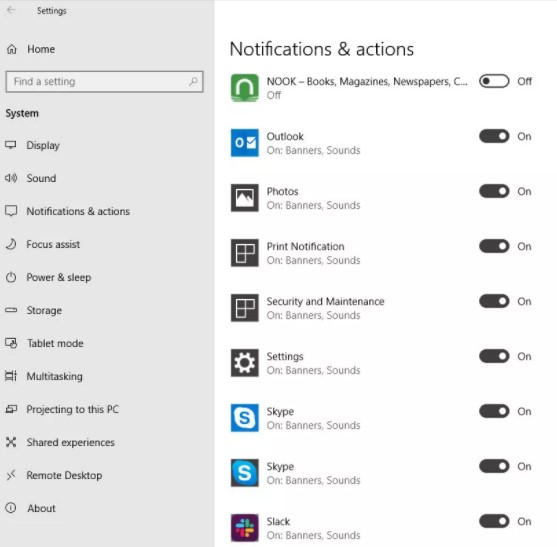Open Power & sleep settings
This screenshot has height=547, width=557.
[59, 277]
